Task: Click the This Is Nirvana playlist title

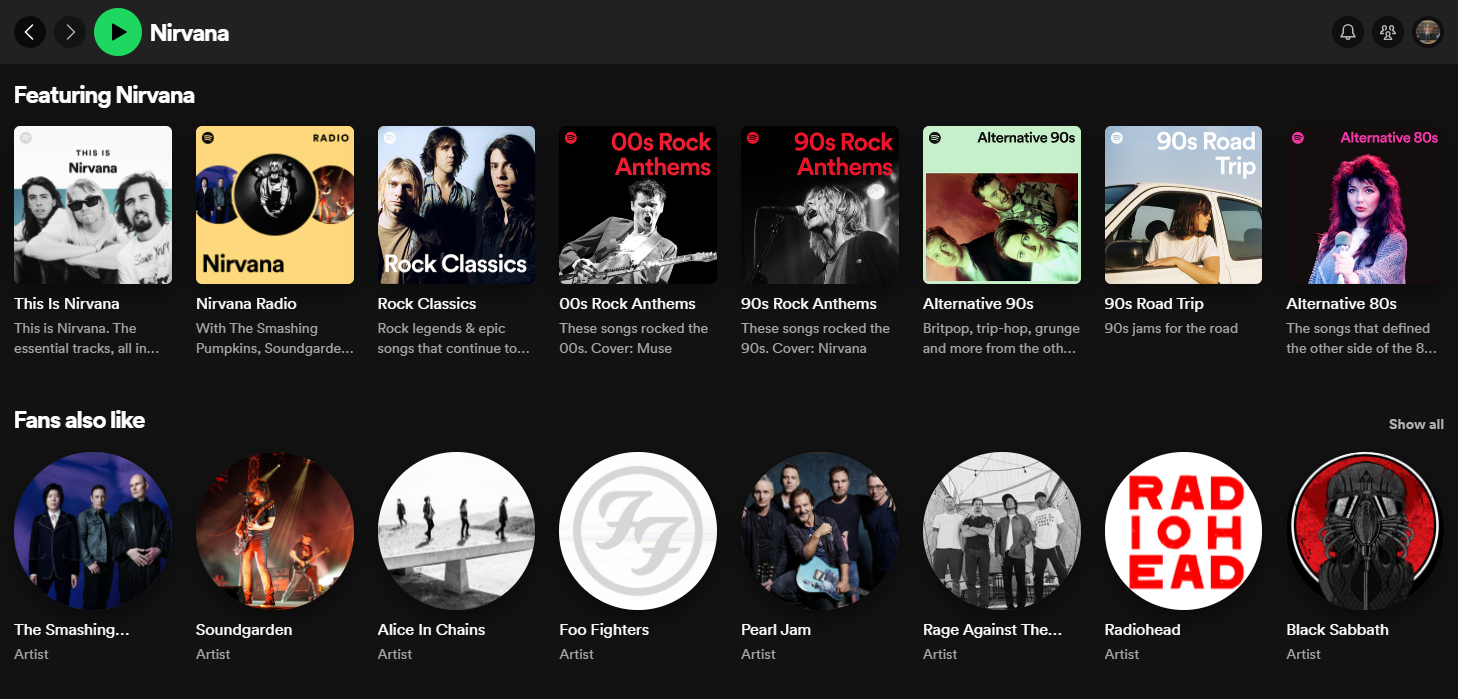Action: (x=67, y=303)
